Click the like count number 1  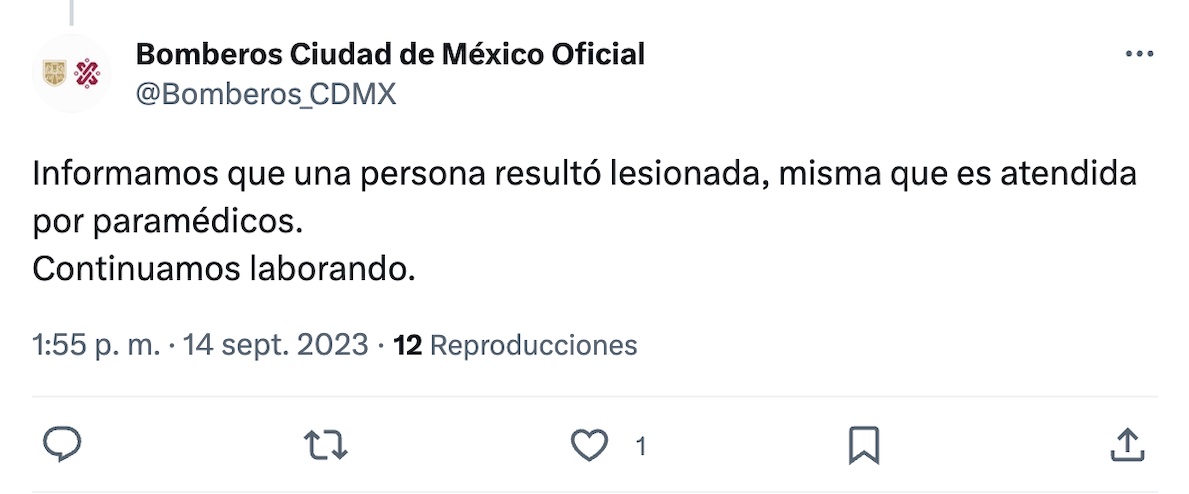pos(640,446)
